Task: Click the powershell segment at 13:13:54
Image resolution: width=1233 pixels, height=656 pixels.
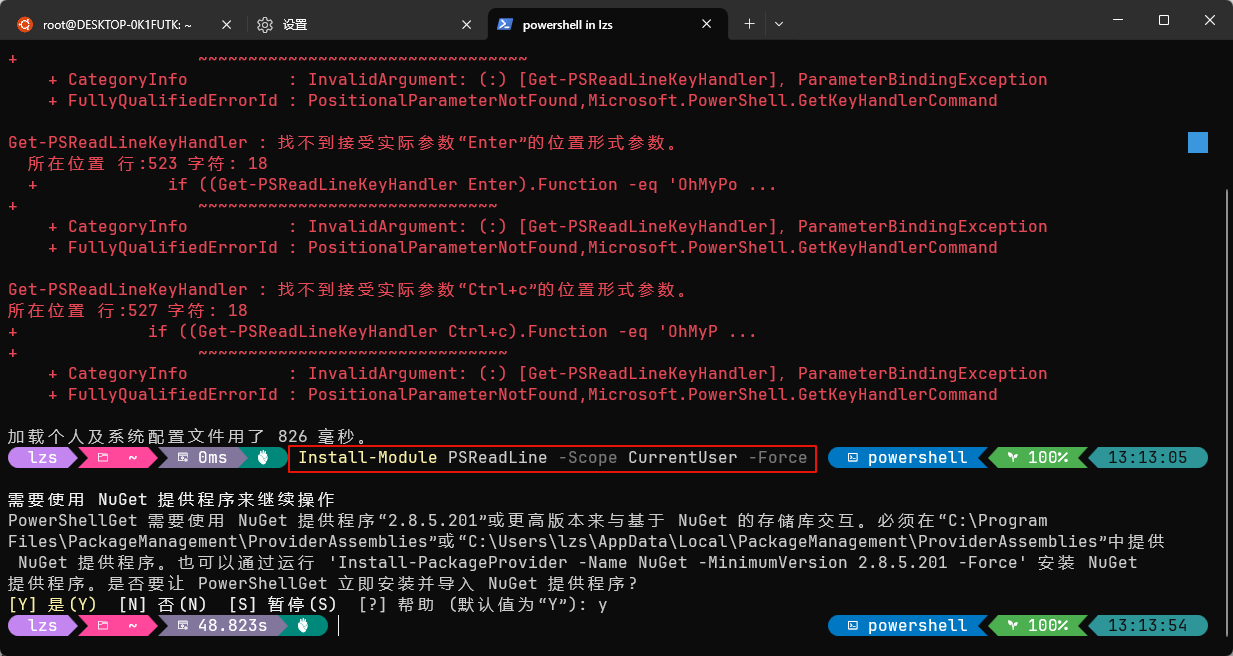Action: pyautogui.click(x=908, y=626)
